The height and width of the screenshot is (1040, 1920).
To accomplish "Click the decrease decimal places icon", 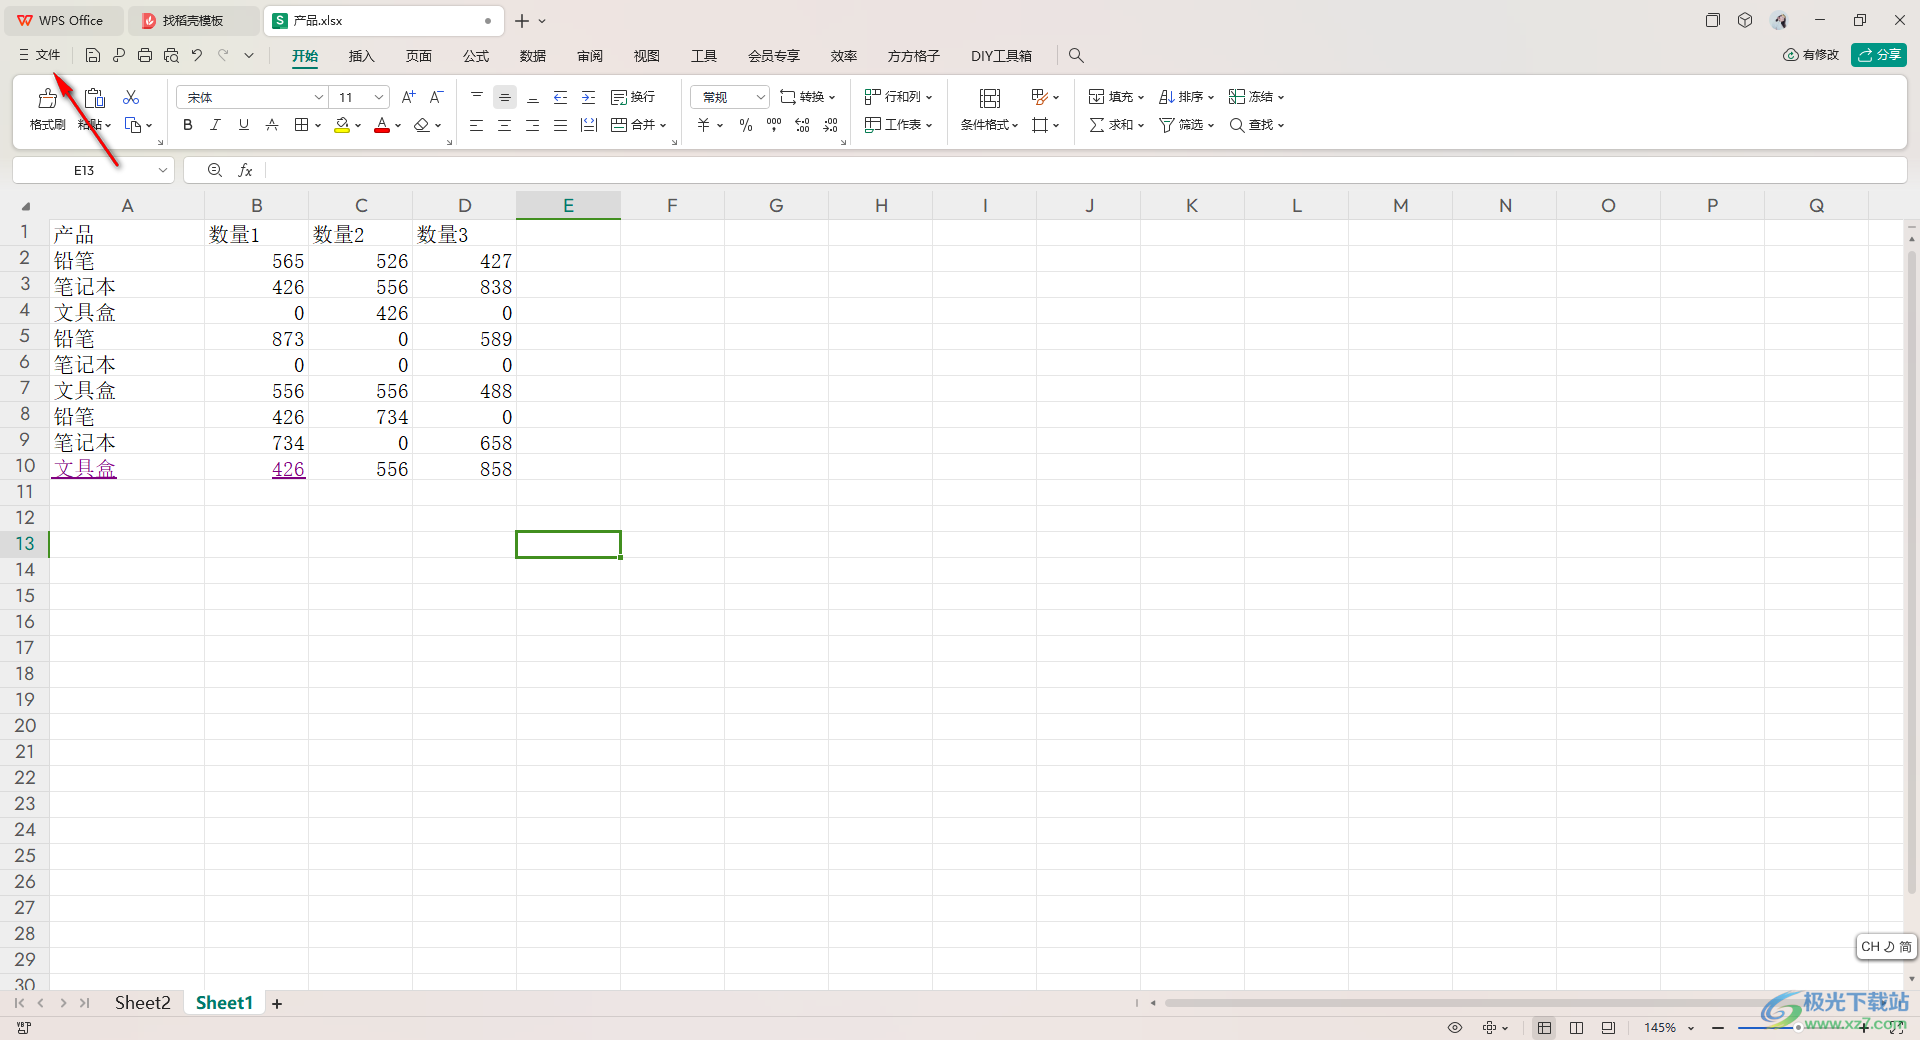I will pos(830,125).
